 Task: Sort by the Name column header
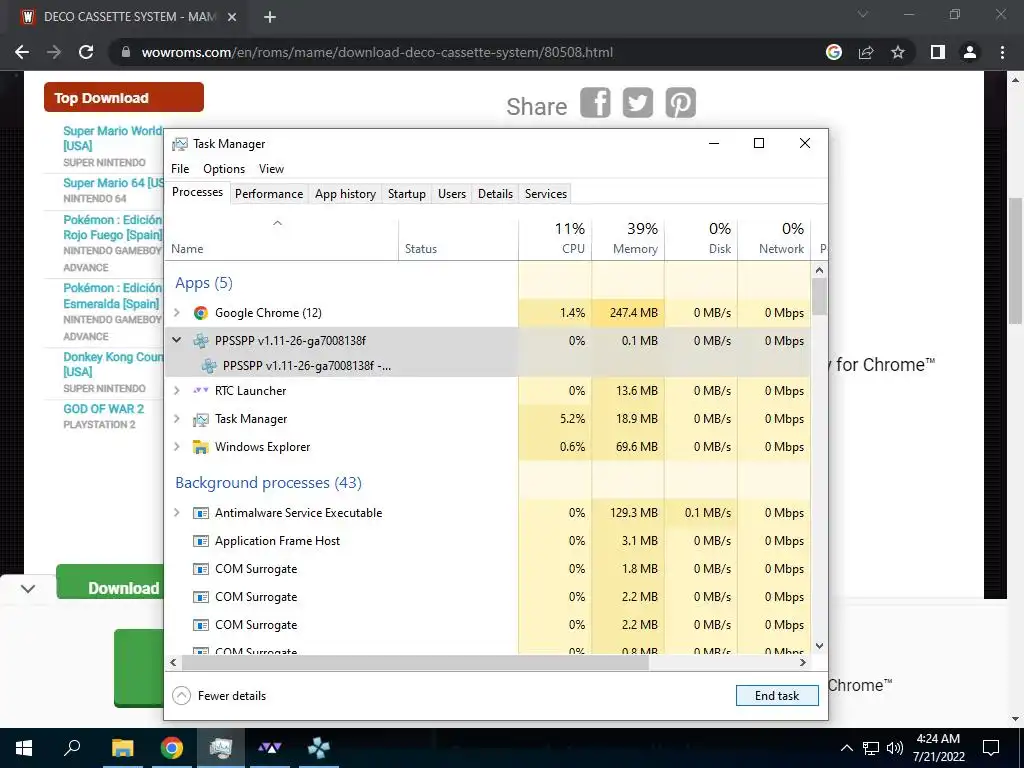click(x=281, y=238)
